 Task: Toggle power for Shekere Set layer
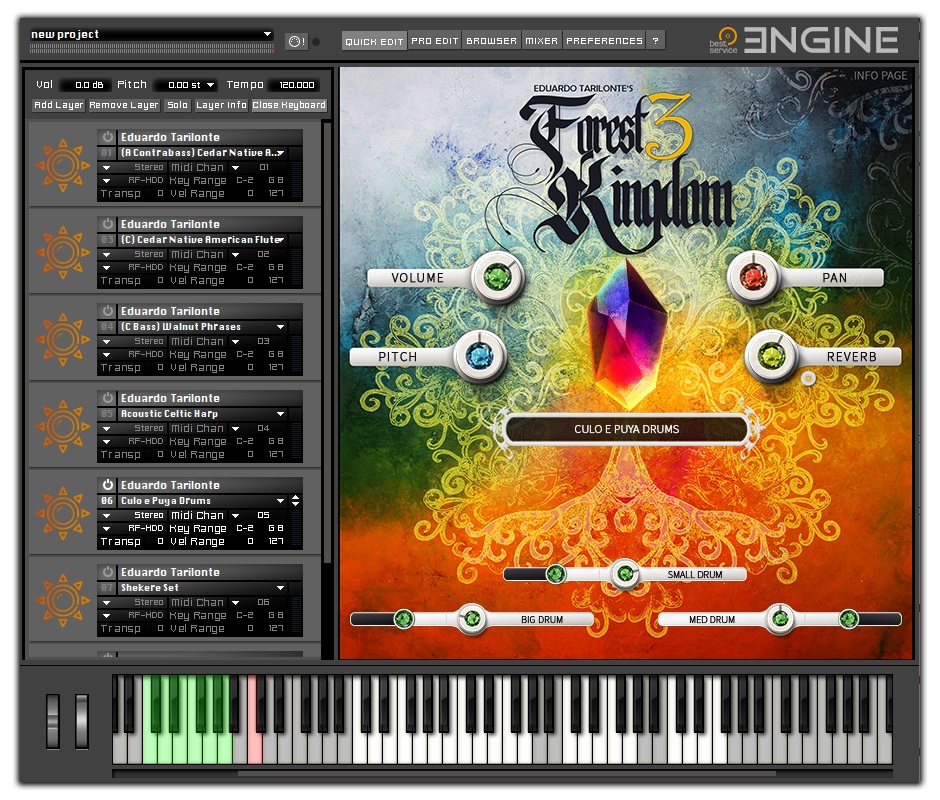pos(107,572)
